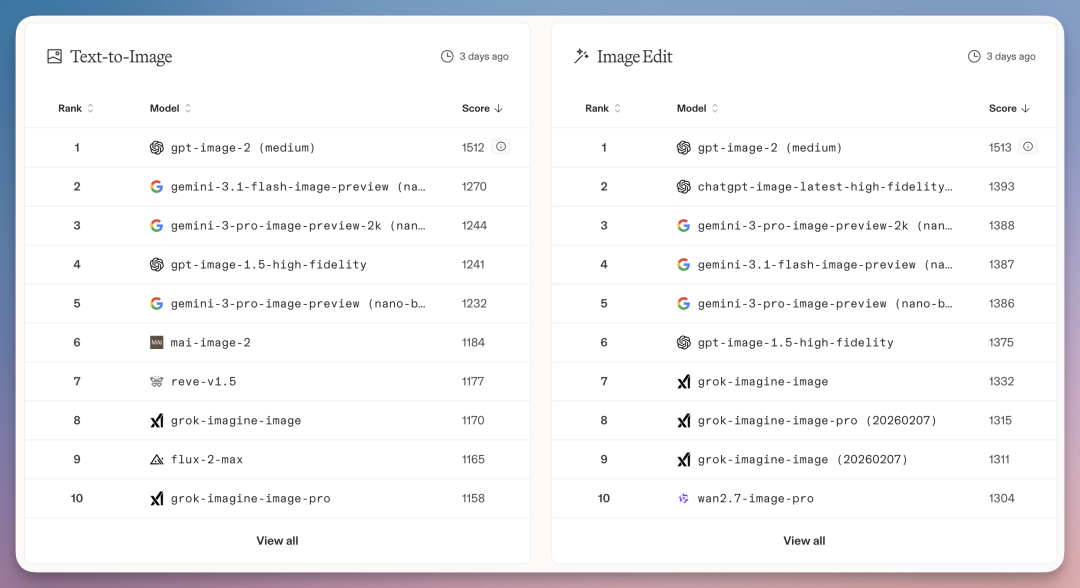Open the Image Edit leaderboard heading
This screenshot has width=1080, height=588.
coord(634,57)
